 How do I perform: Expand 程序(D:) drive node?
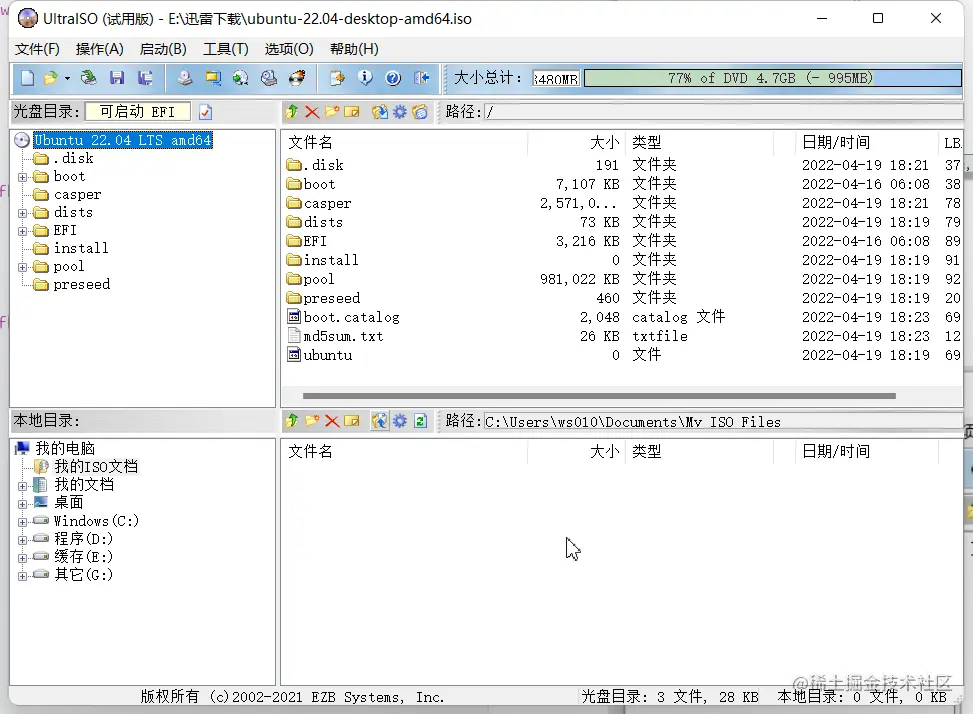22,540
